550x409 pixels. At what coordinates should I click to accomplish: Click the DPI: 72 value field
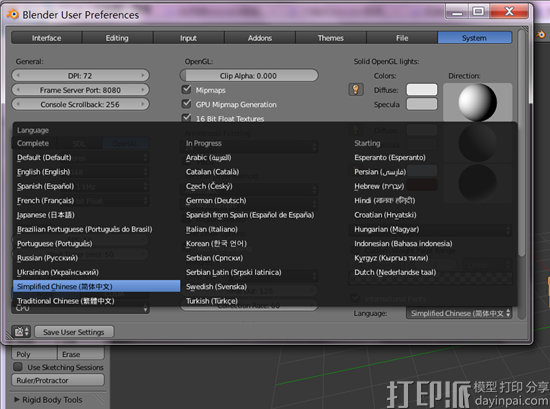80,75
